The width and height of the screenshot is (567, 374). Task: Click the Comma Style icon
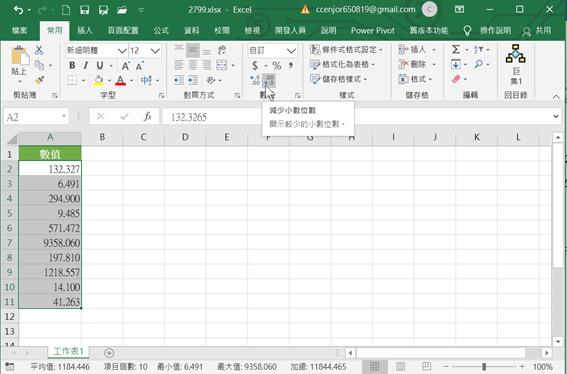point(290,65)
